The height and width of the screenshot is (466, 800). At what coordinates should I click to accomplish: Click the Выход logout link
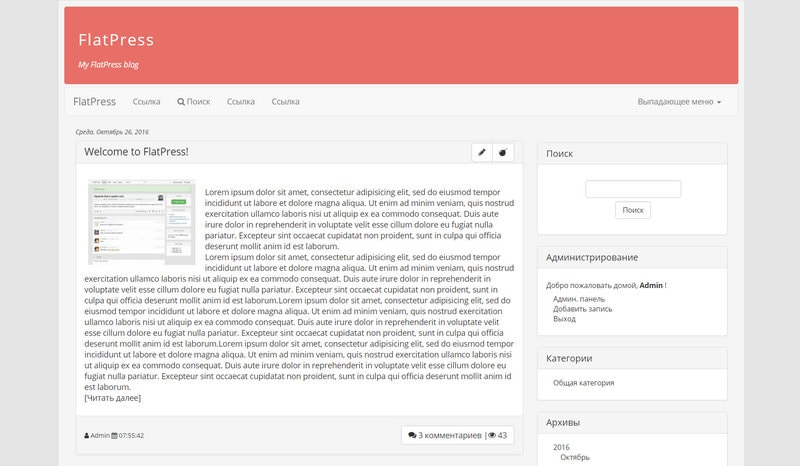click(x=564, y=319)
